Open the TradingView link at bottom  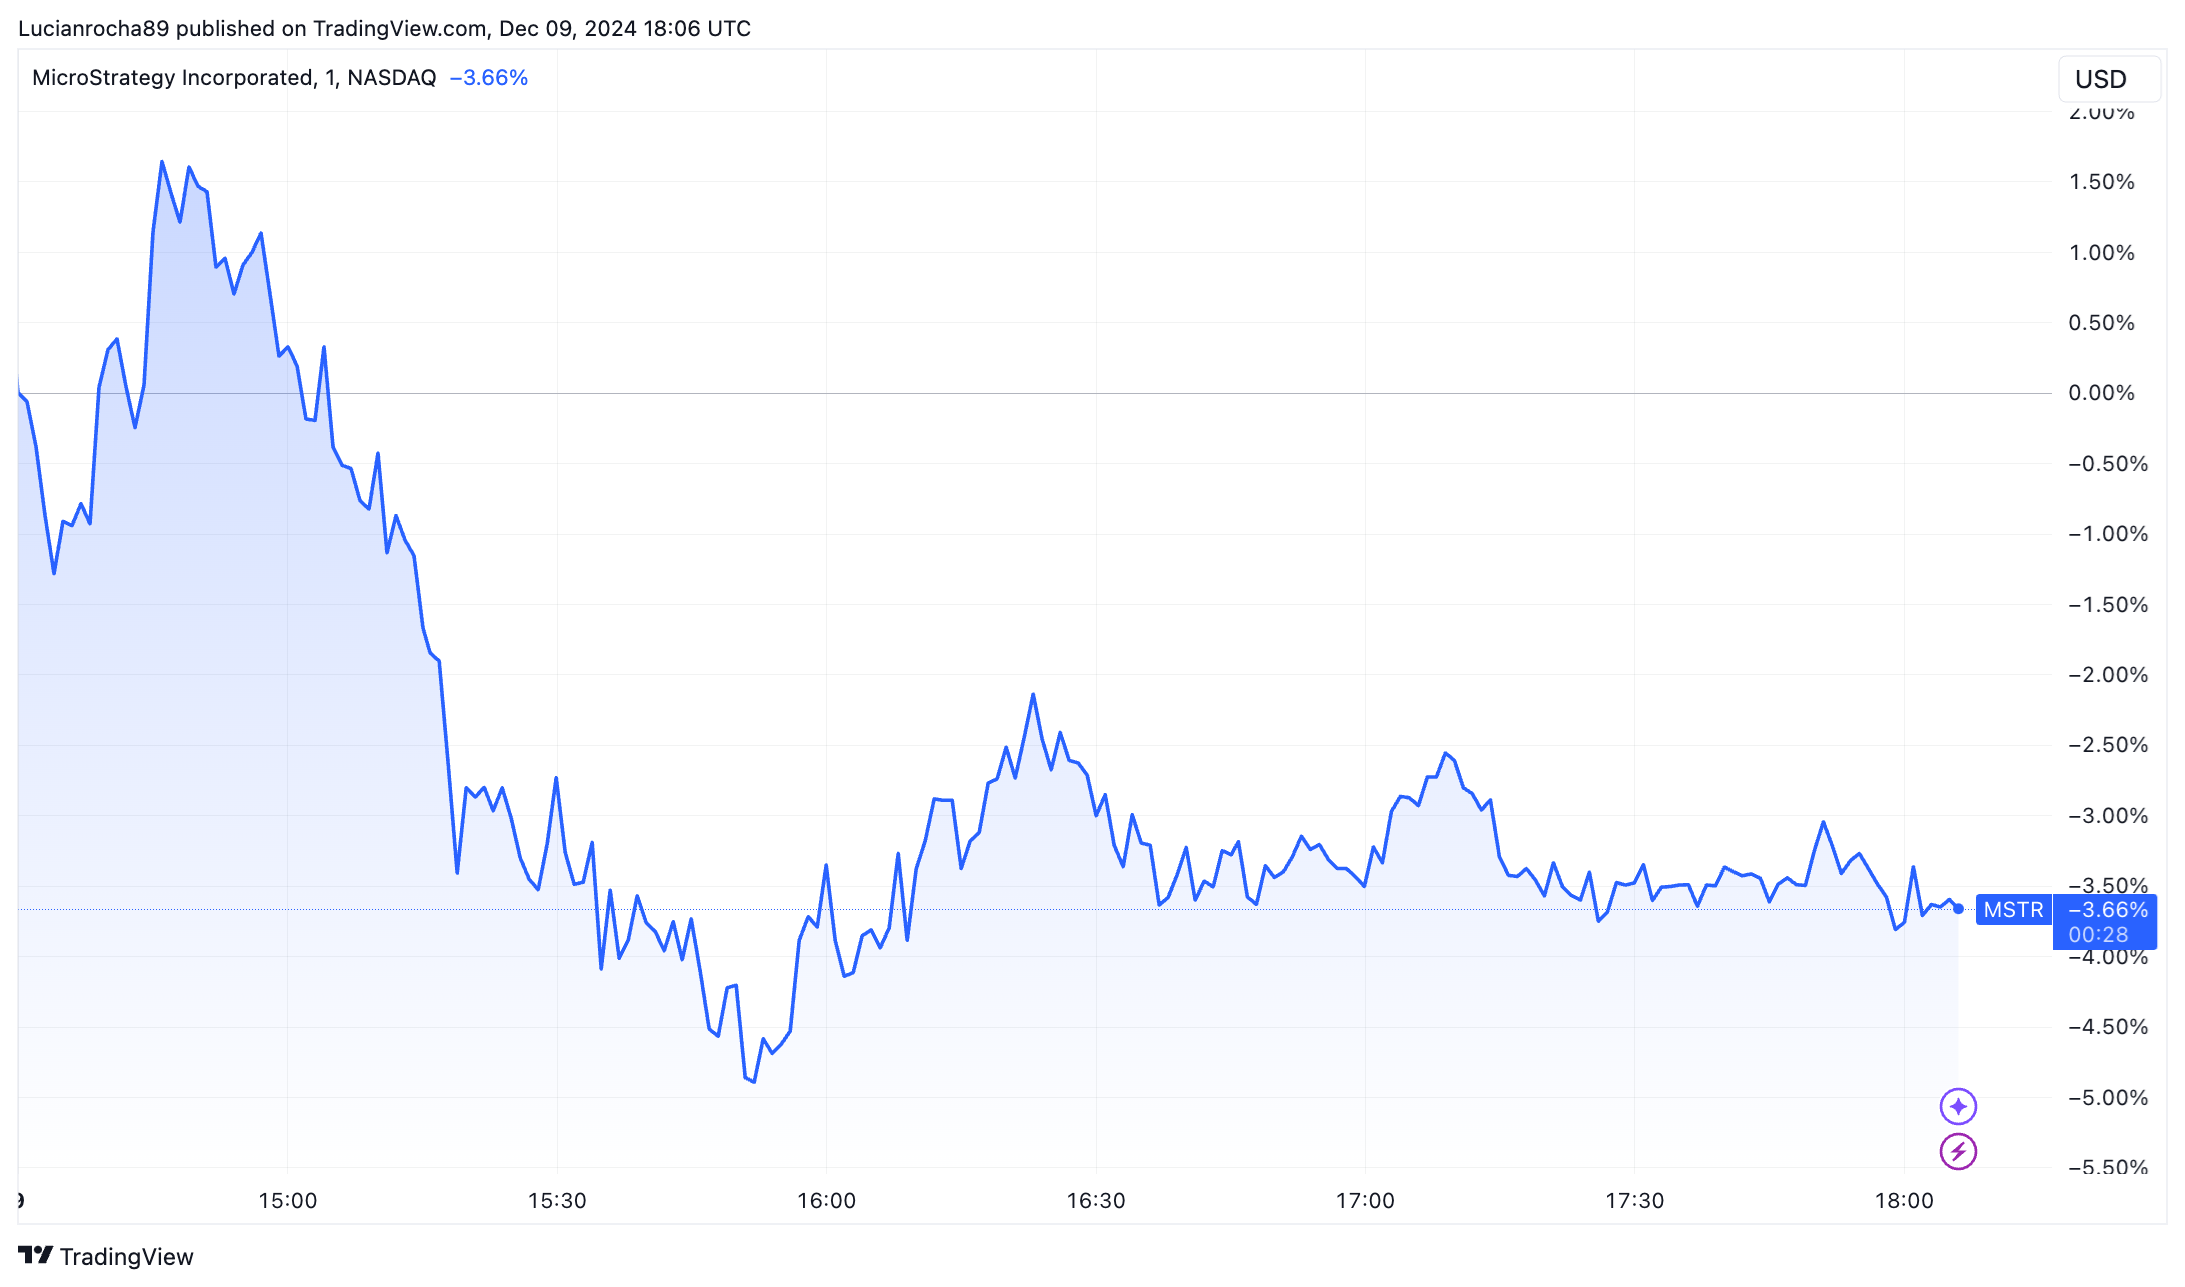tap(106, 1256)
